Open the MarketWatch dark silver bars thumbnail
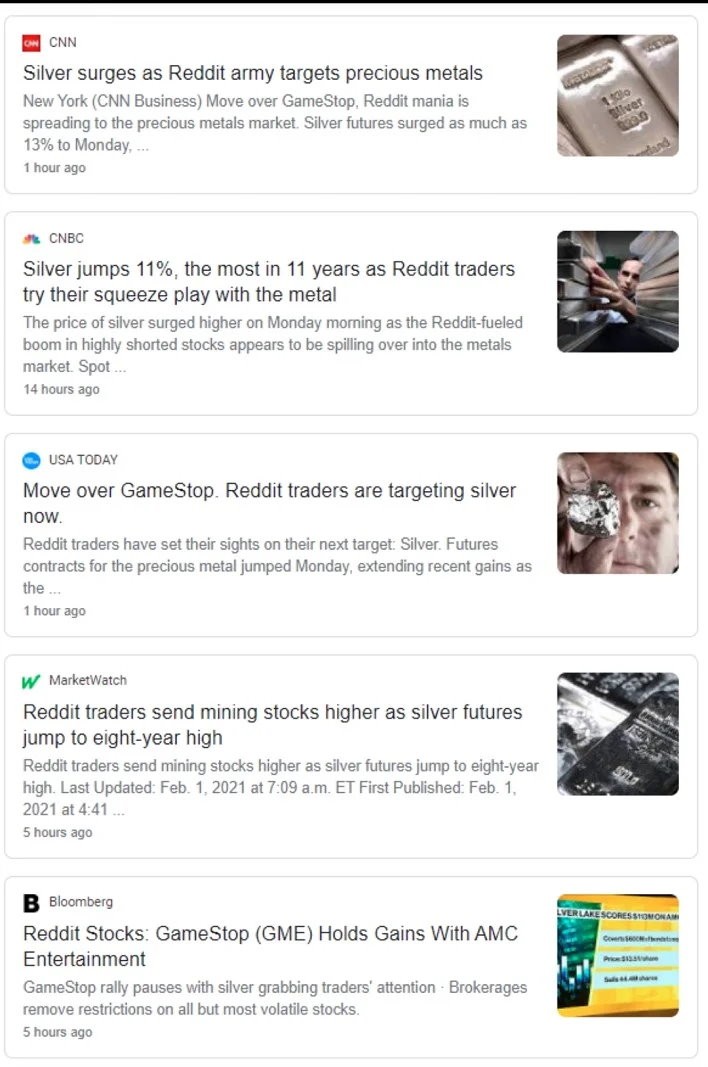708x1067 pixels. [617, 734]
